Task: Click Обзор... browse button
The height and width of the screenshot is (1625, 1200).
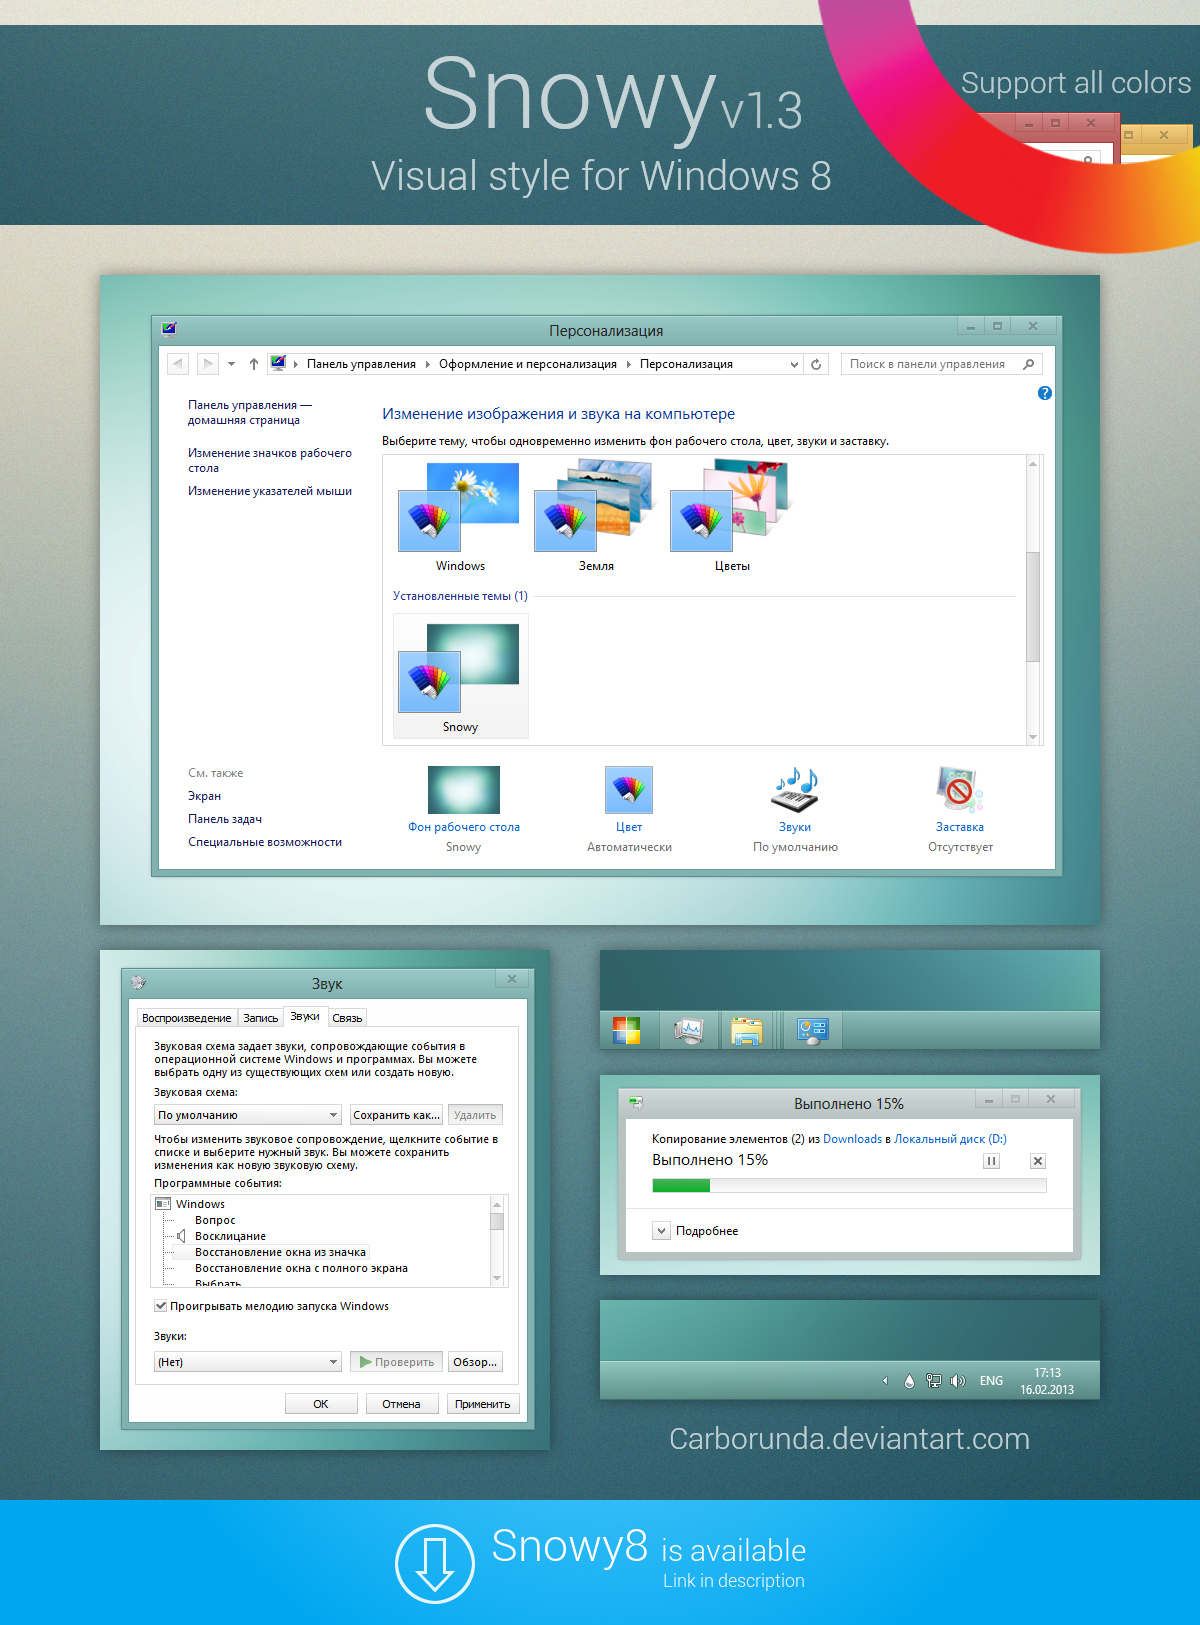Action: point(475,1362)
